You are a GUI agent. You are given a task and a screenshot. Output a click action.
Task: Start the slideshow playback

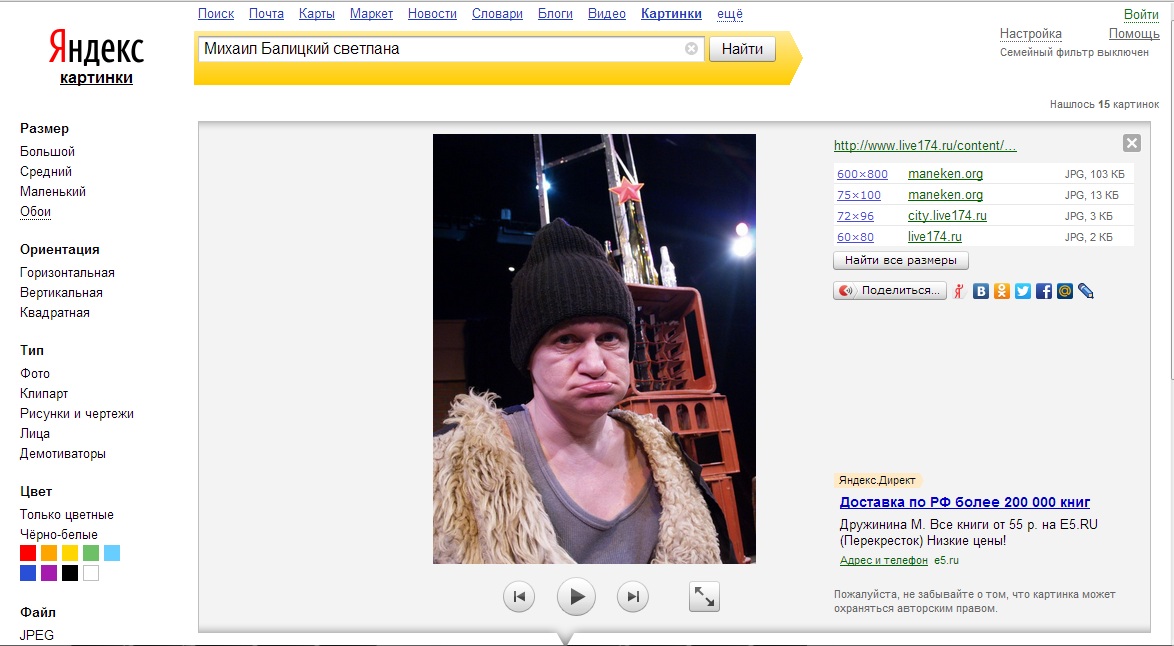(576, 597)
